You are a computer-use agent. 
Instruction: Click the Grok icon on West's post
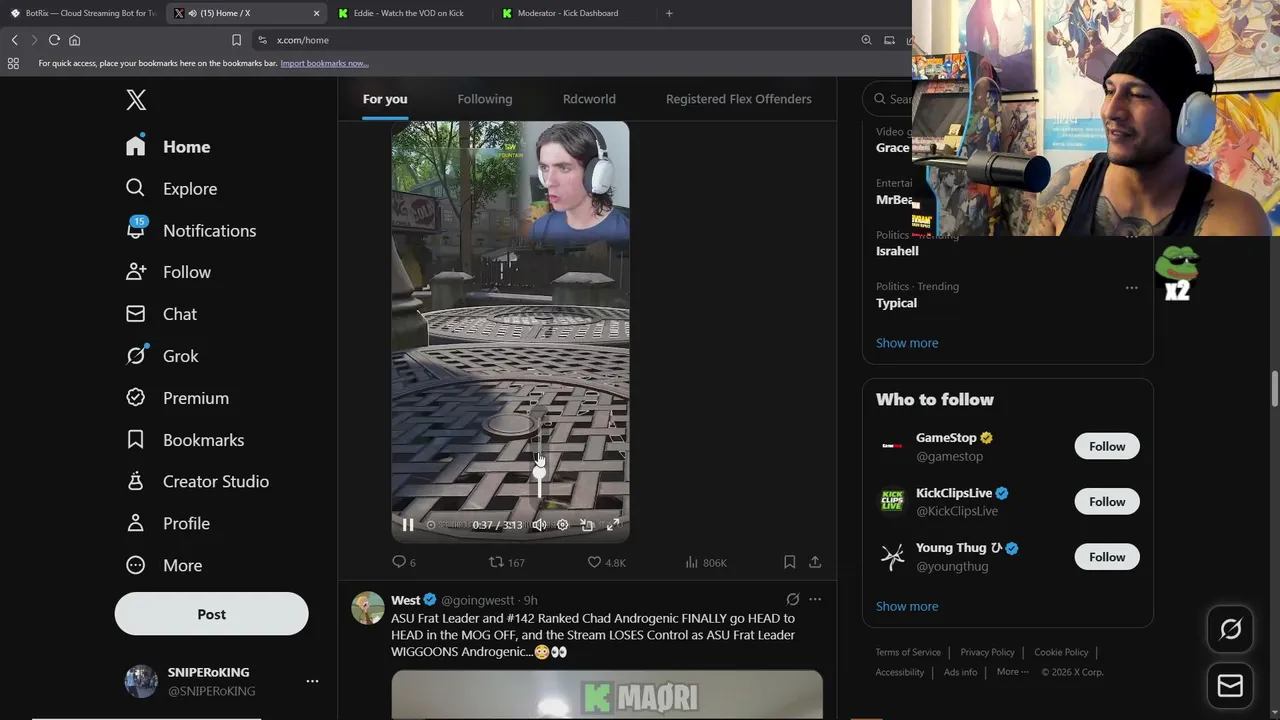click(792, 599)
